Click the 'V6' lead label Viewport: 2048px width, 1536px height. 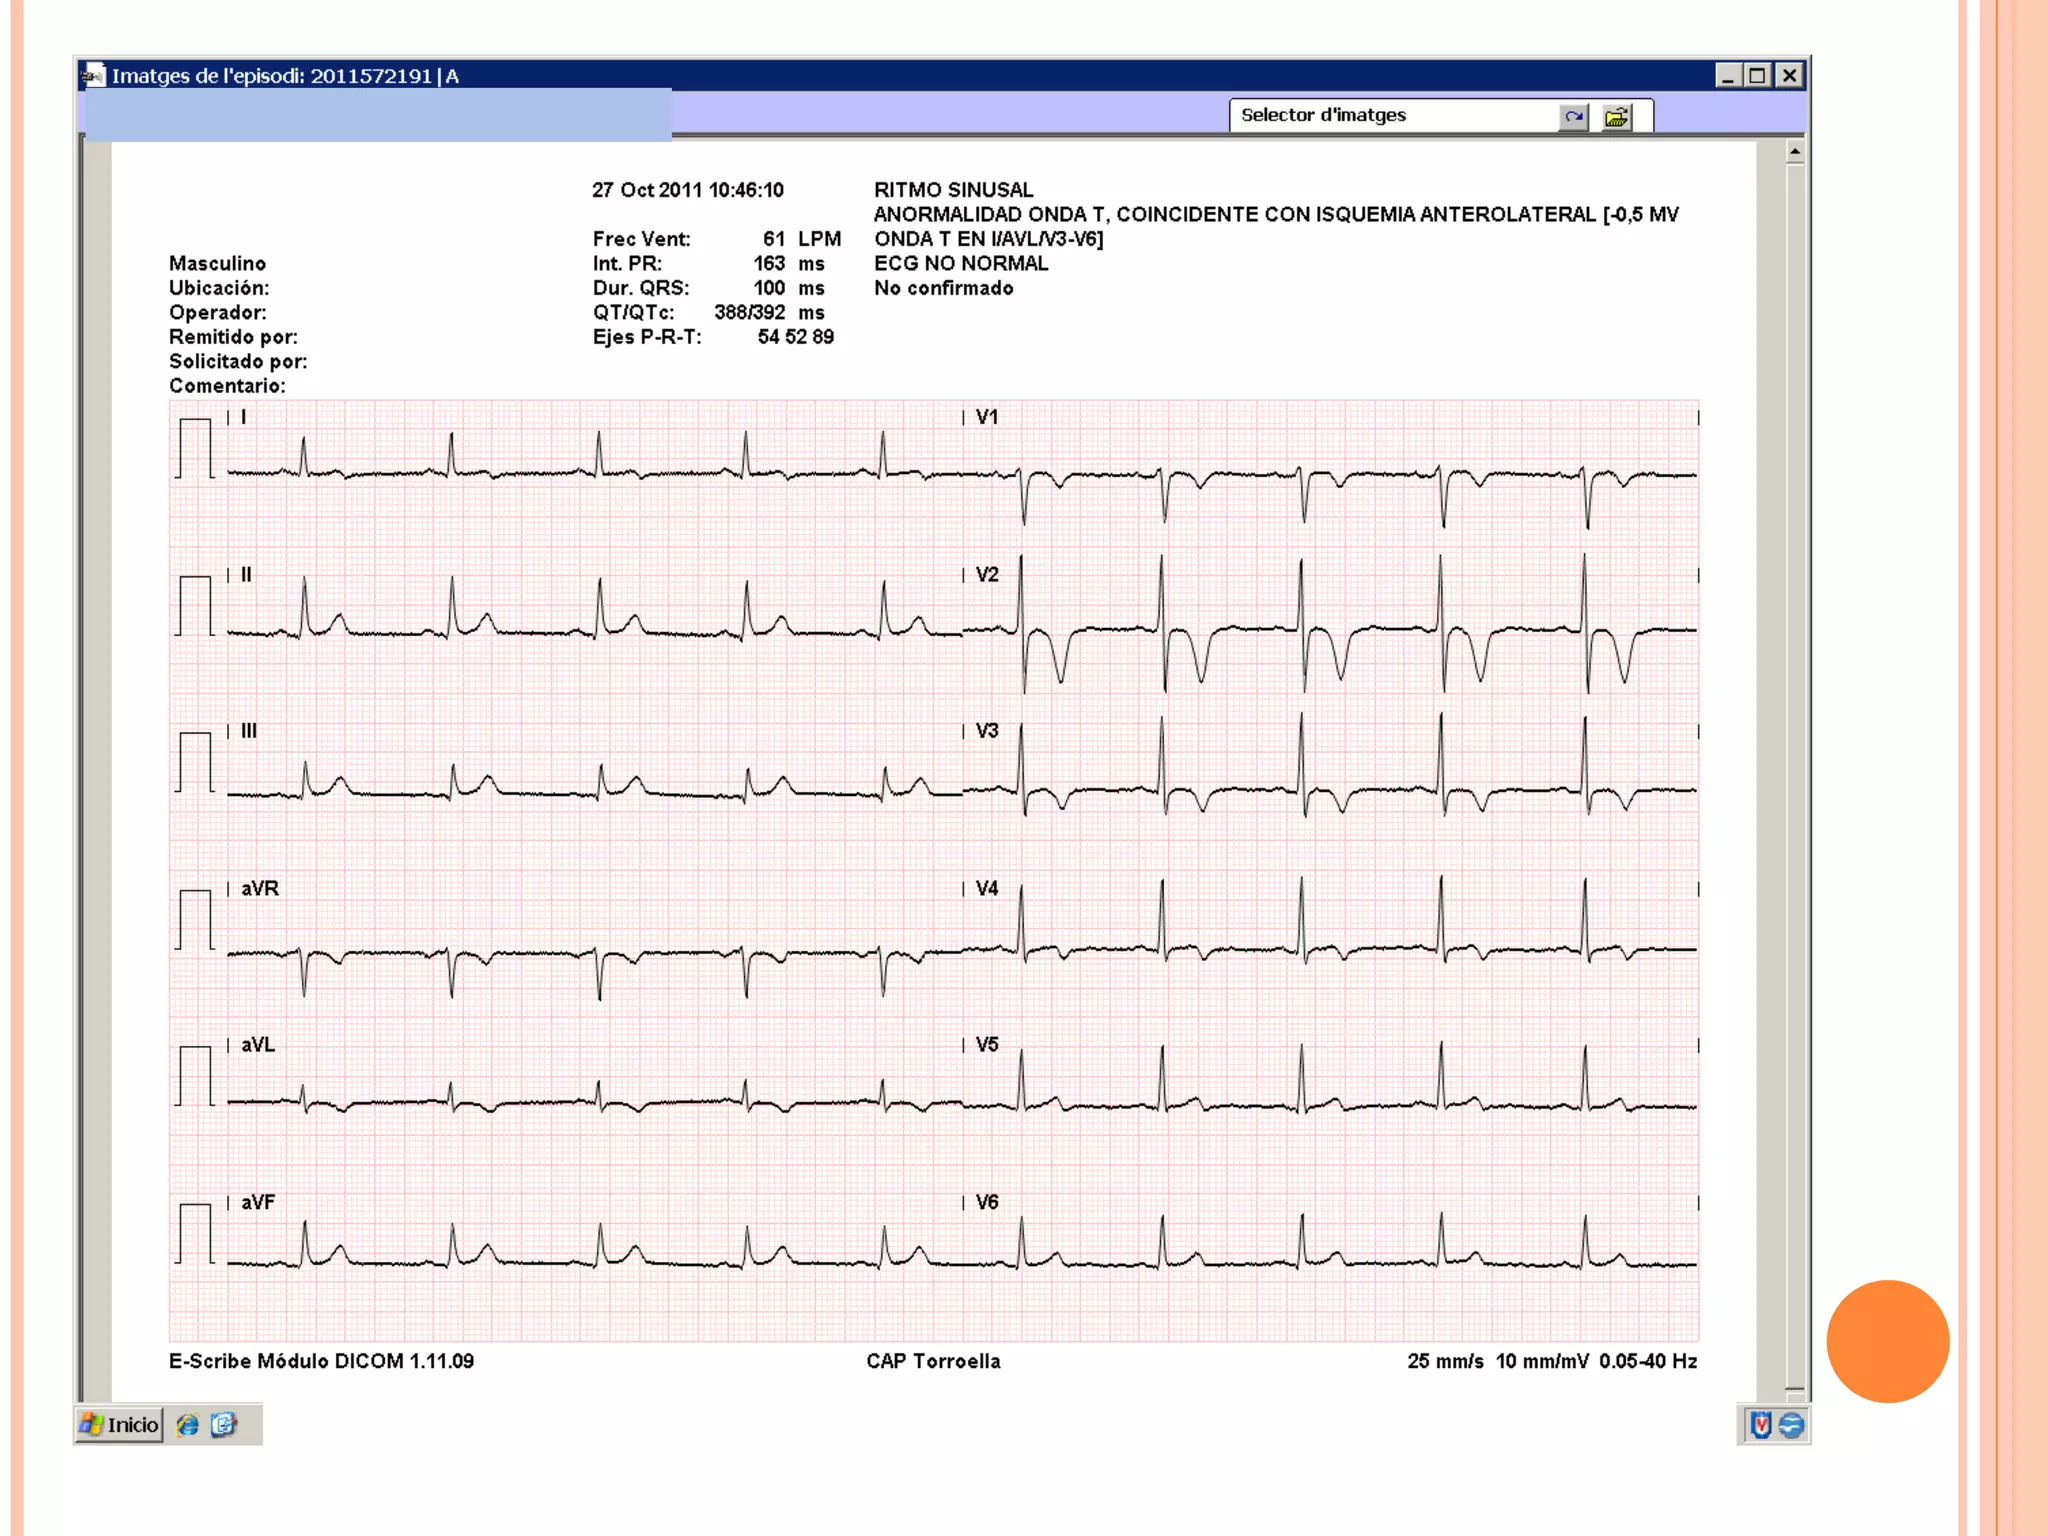point(987,1202)
